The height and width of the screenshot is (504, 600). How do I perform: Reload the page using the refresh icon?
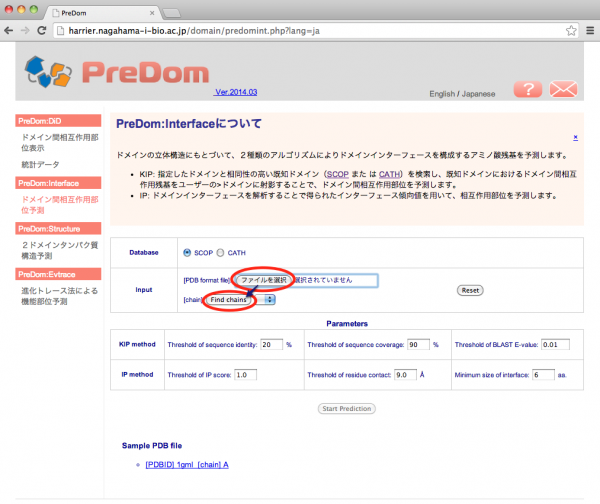pyautogui.click(x=41, y=31)
